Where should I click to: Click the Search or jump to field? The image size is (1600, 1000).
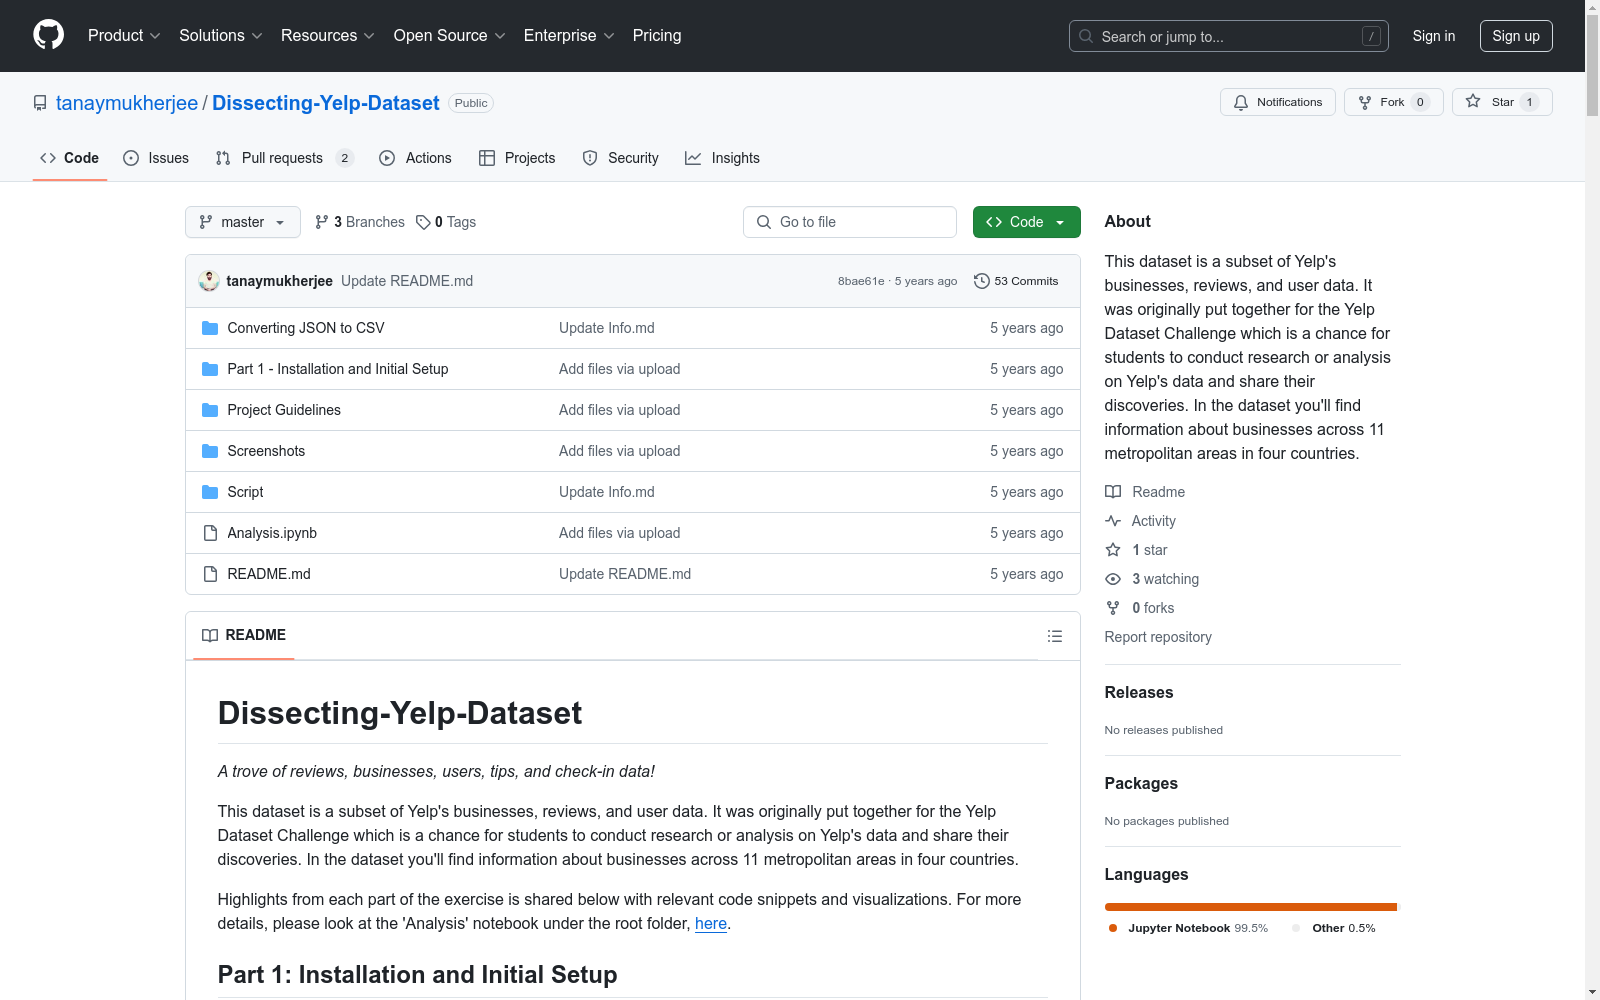tap(1229, 36)
